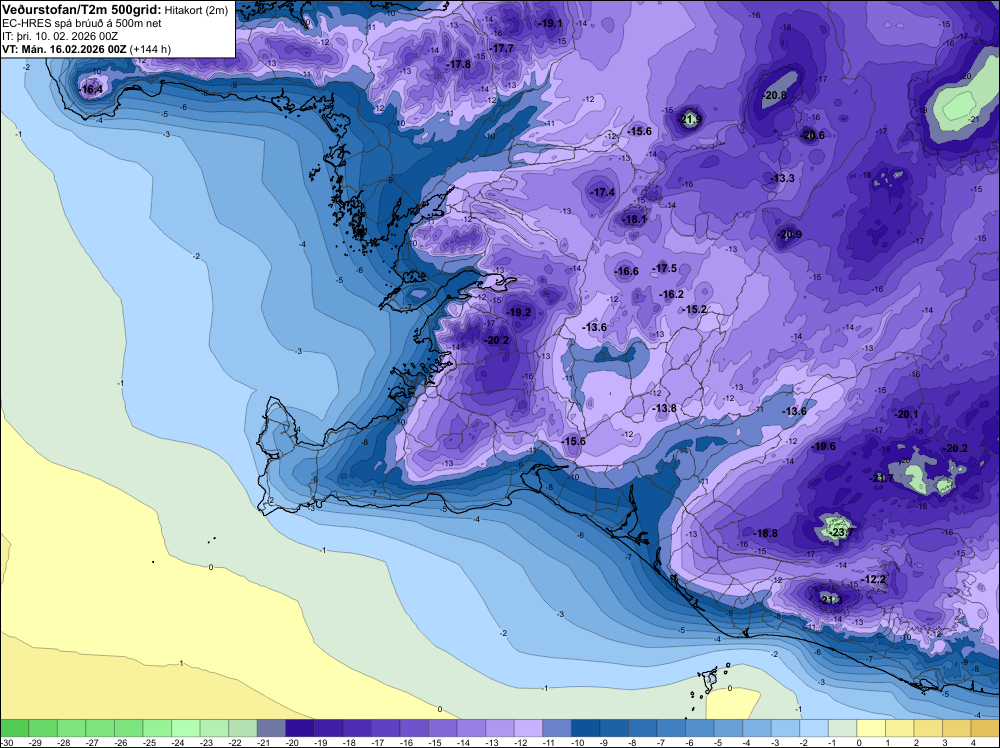Click the -19.6 temperature label
Viewport: 1000px width, 748px height.
[x=824, y=446]
